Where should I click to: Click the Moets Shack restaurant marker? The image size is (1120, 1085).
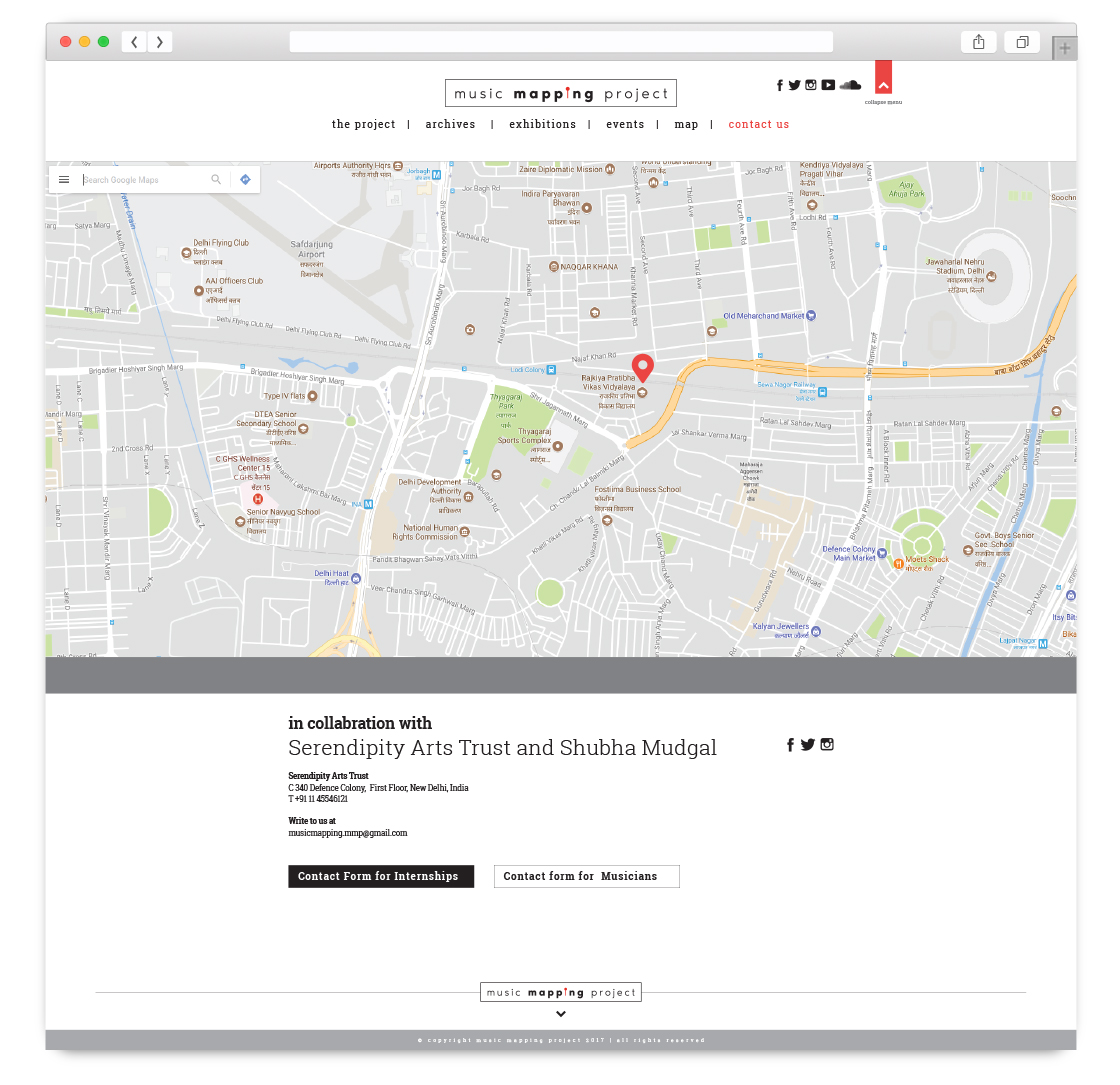pyautogui.click(x=899, y=564)
